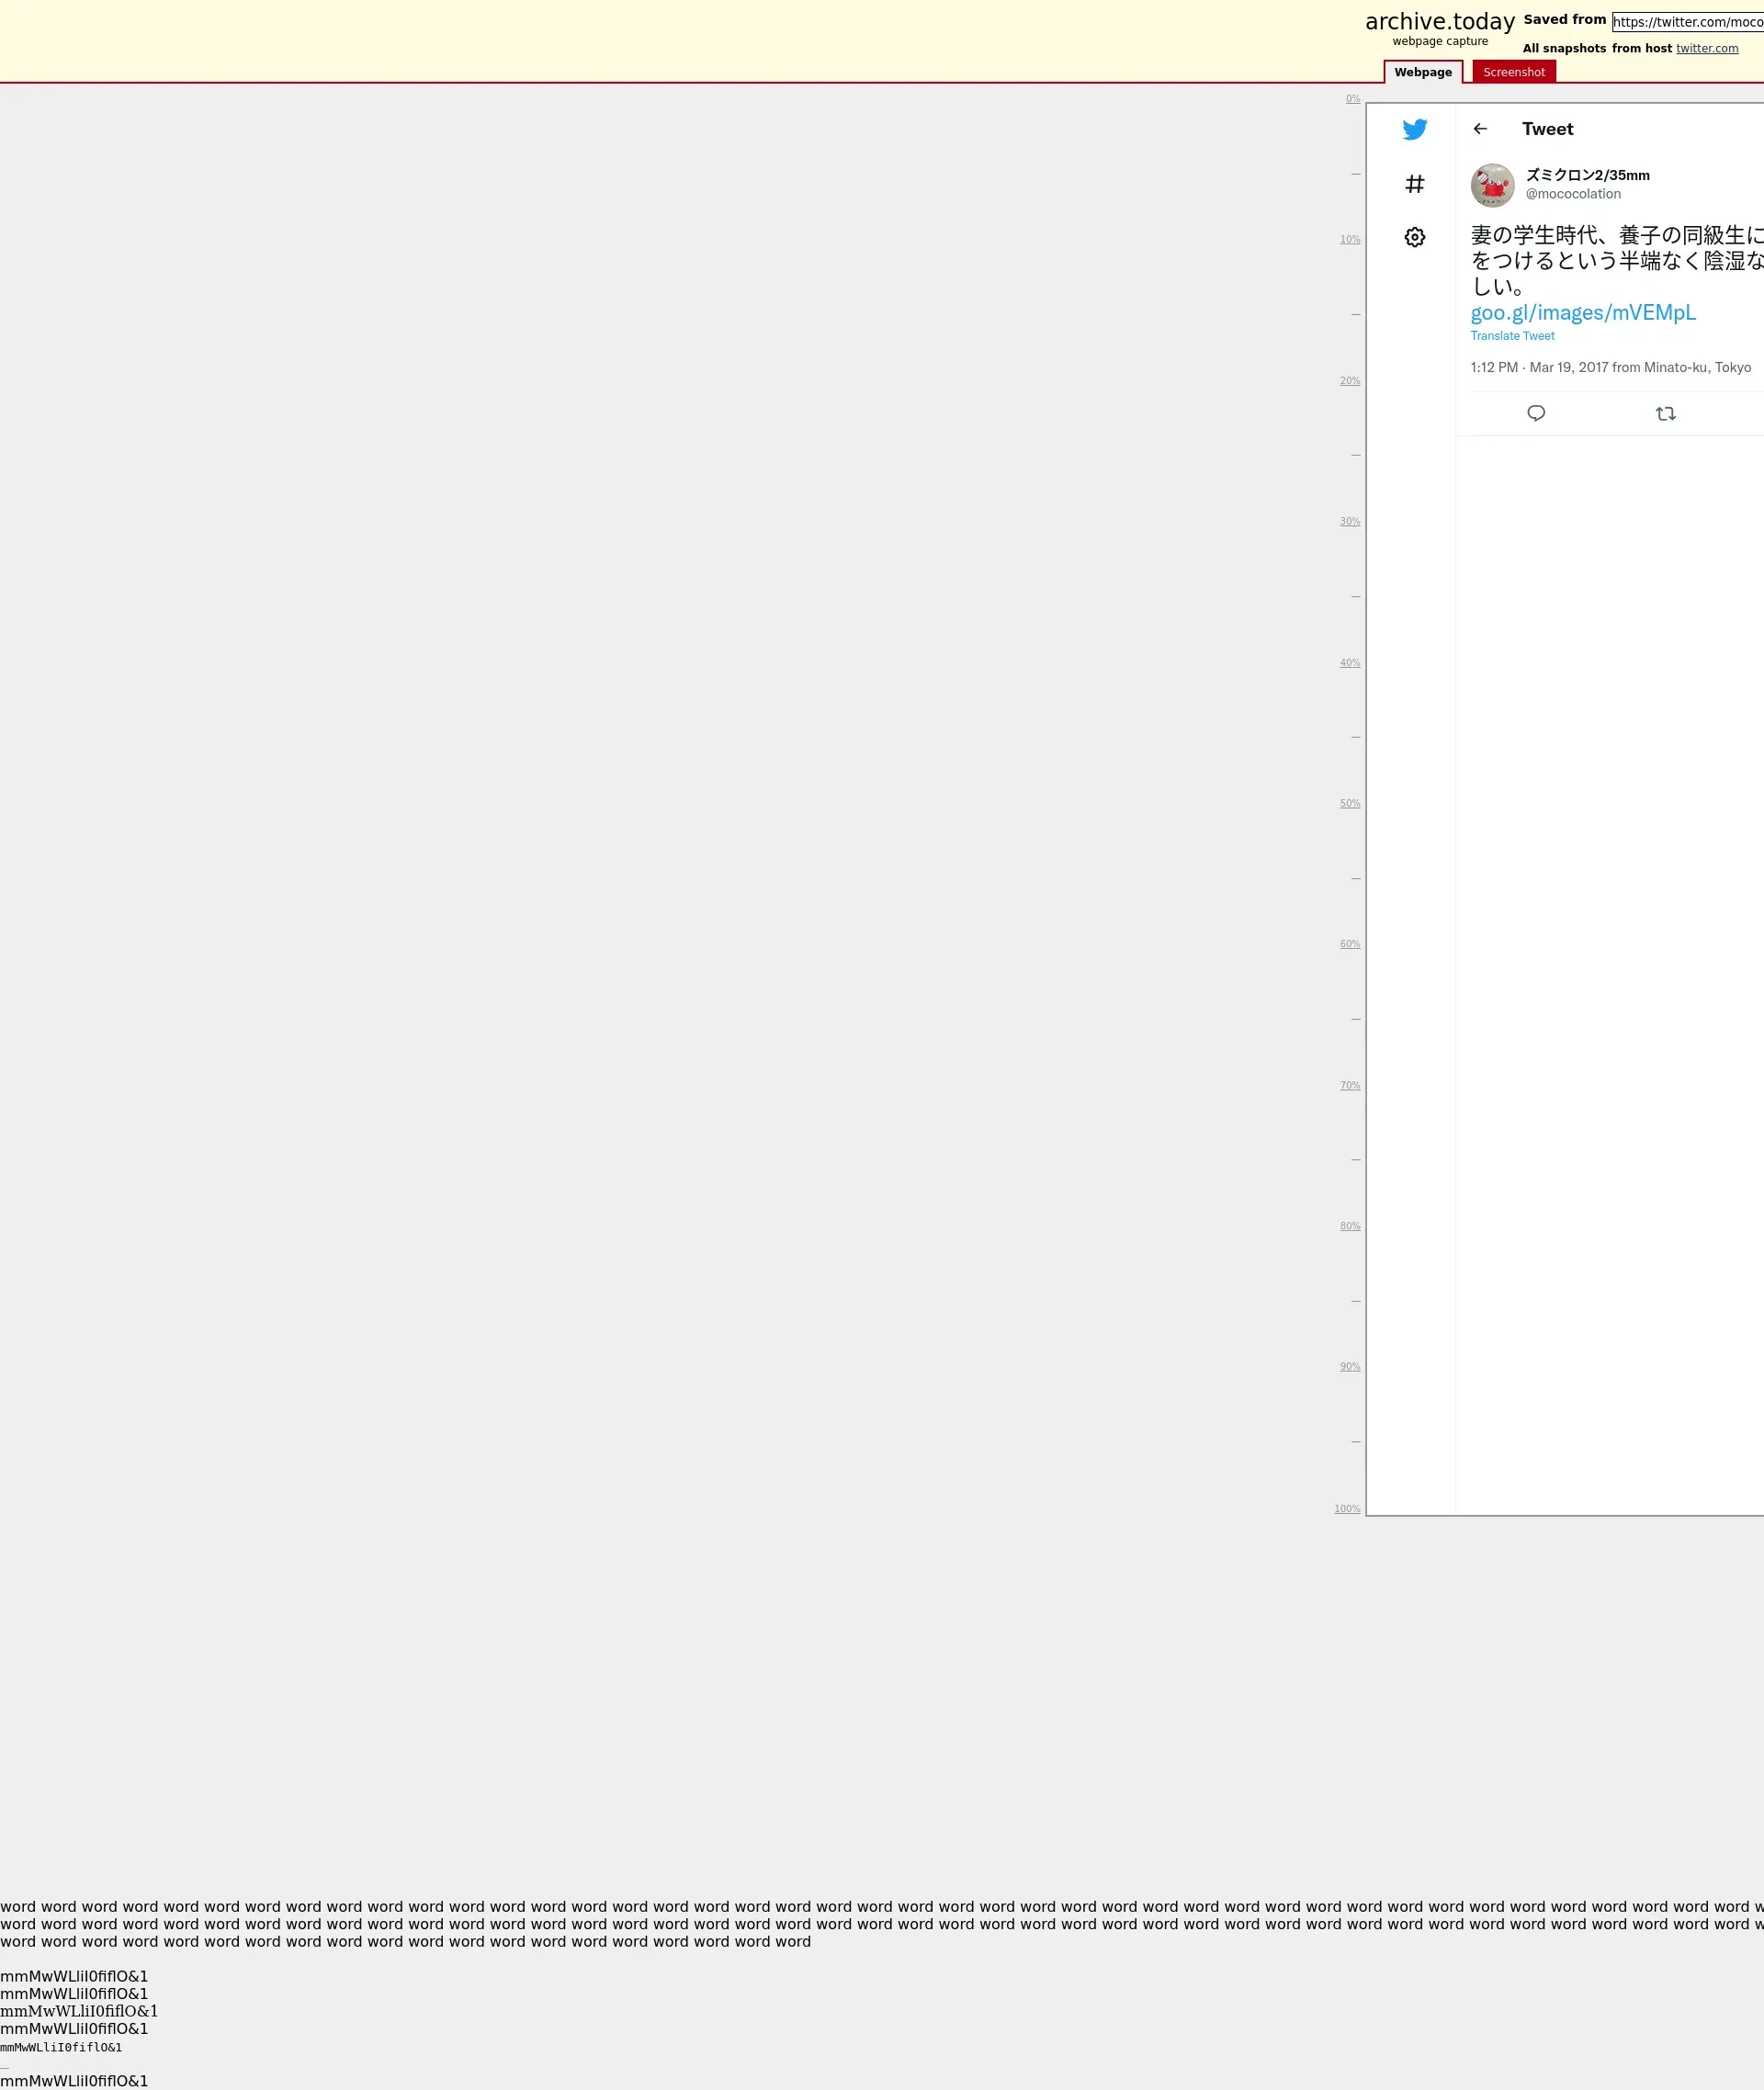
Task: Switch to the Screenshot tab
Action: [x=1513, y=72]
